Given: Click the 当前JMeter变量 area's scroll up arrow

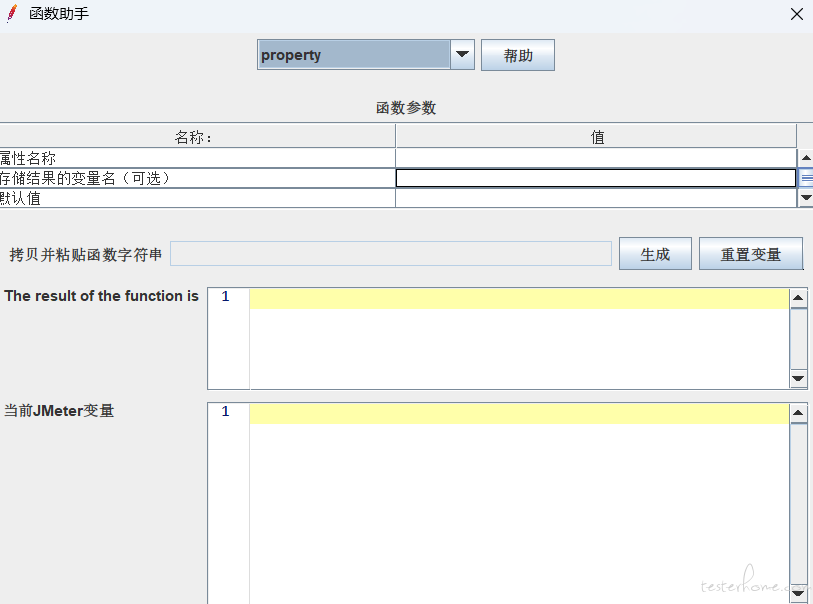Looking at the screenshot, I should tap(798, 412).
